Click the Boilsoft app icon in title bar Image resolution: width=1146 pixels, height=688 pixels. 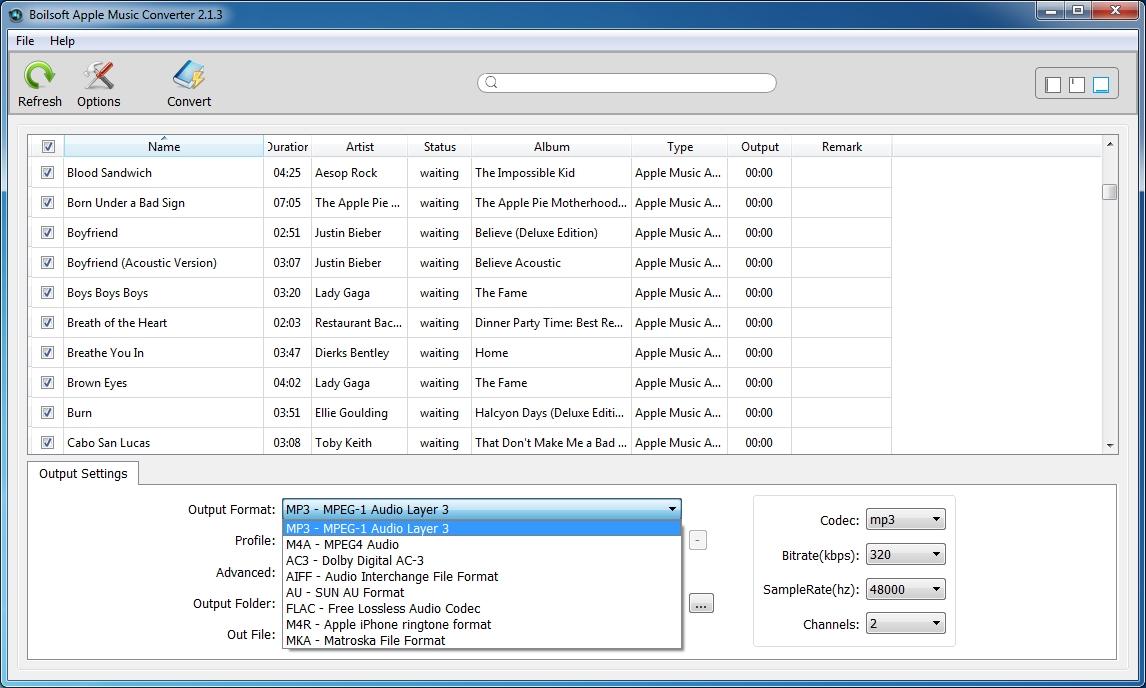pyautogui.click(x=15, y=15)
